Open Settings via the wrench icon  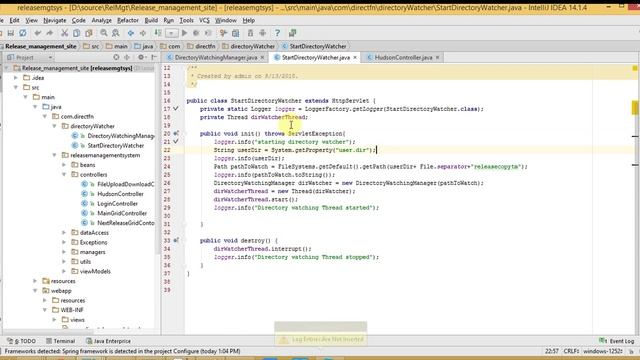click(223, 33)
